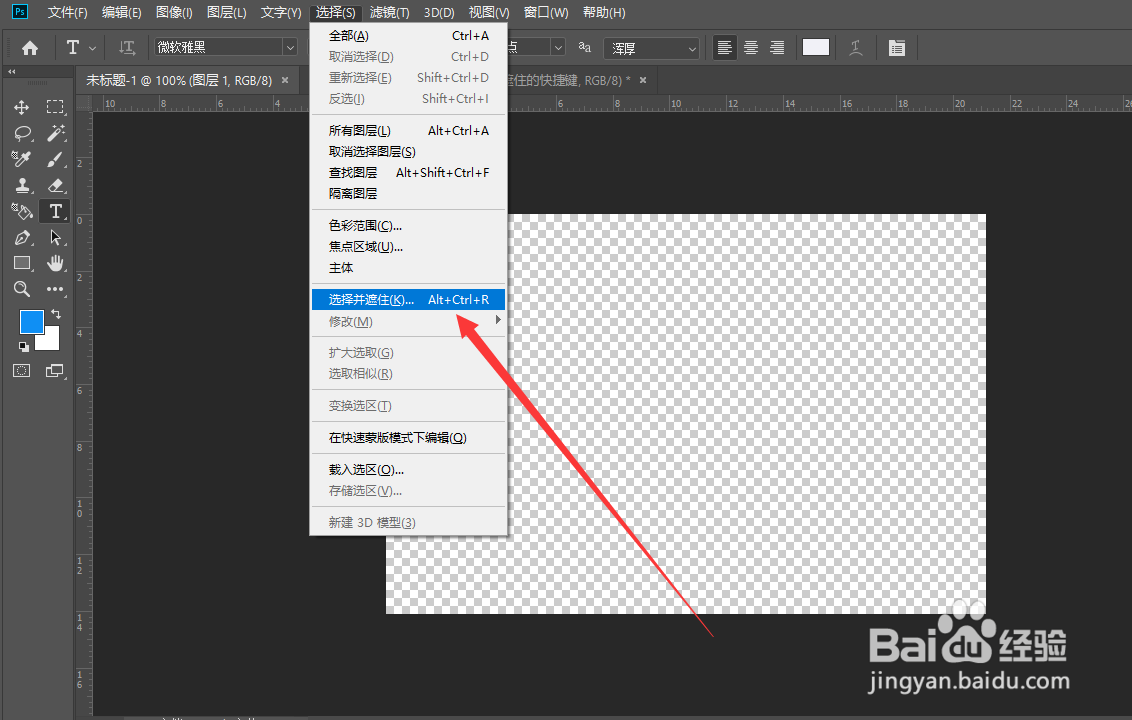Select the Rectangle shape tool

(x=22, y=263)
